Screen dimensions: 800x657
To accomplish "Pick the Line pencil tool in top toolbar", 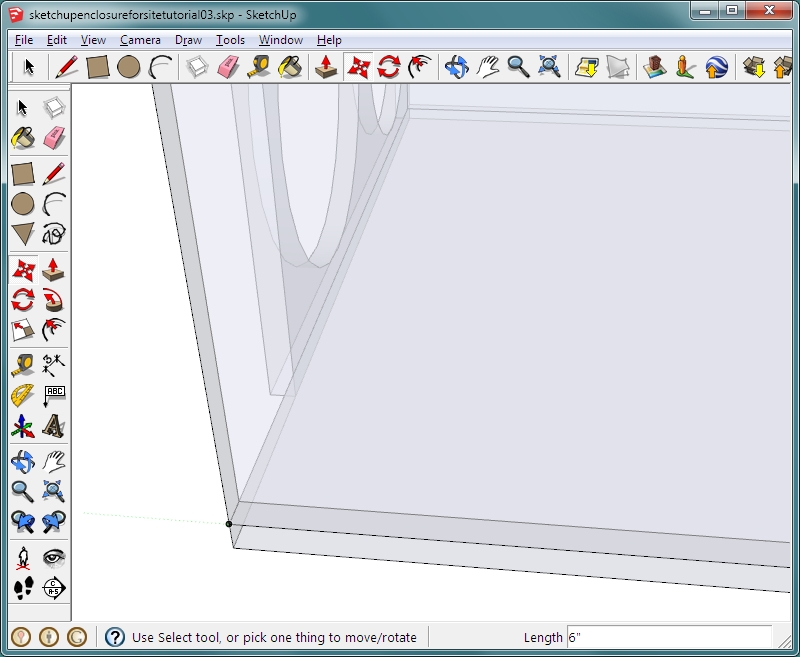I will coord(66,67).
